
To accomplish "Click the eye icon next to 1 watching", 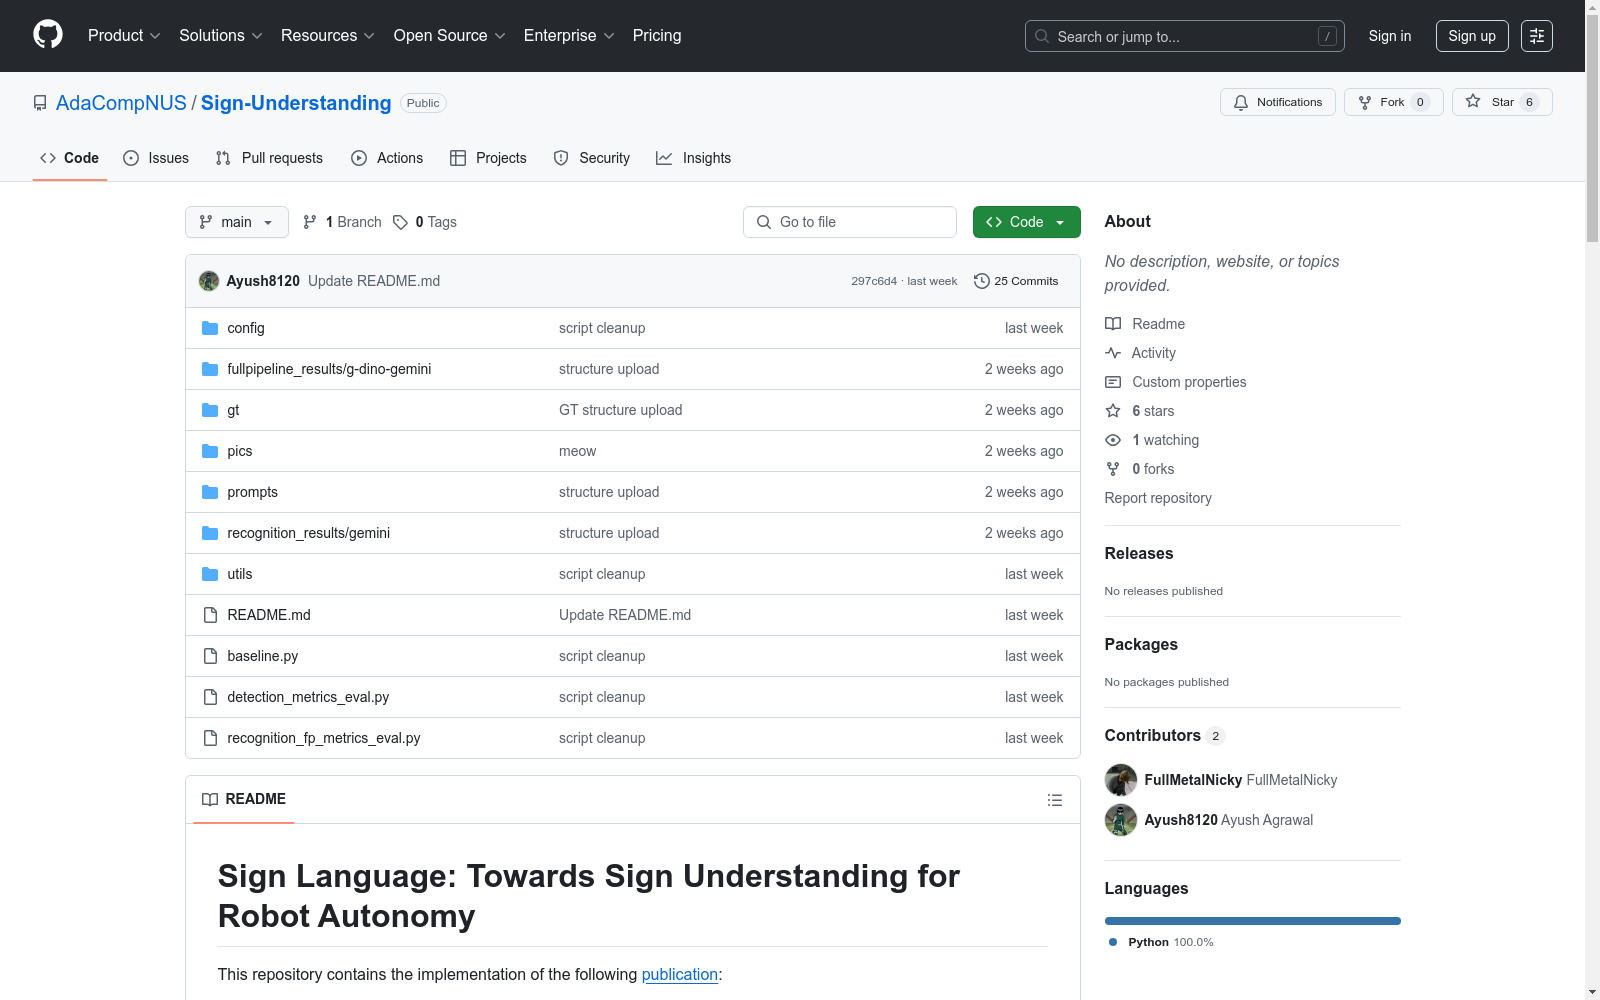I will click(1113, 440).
